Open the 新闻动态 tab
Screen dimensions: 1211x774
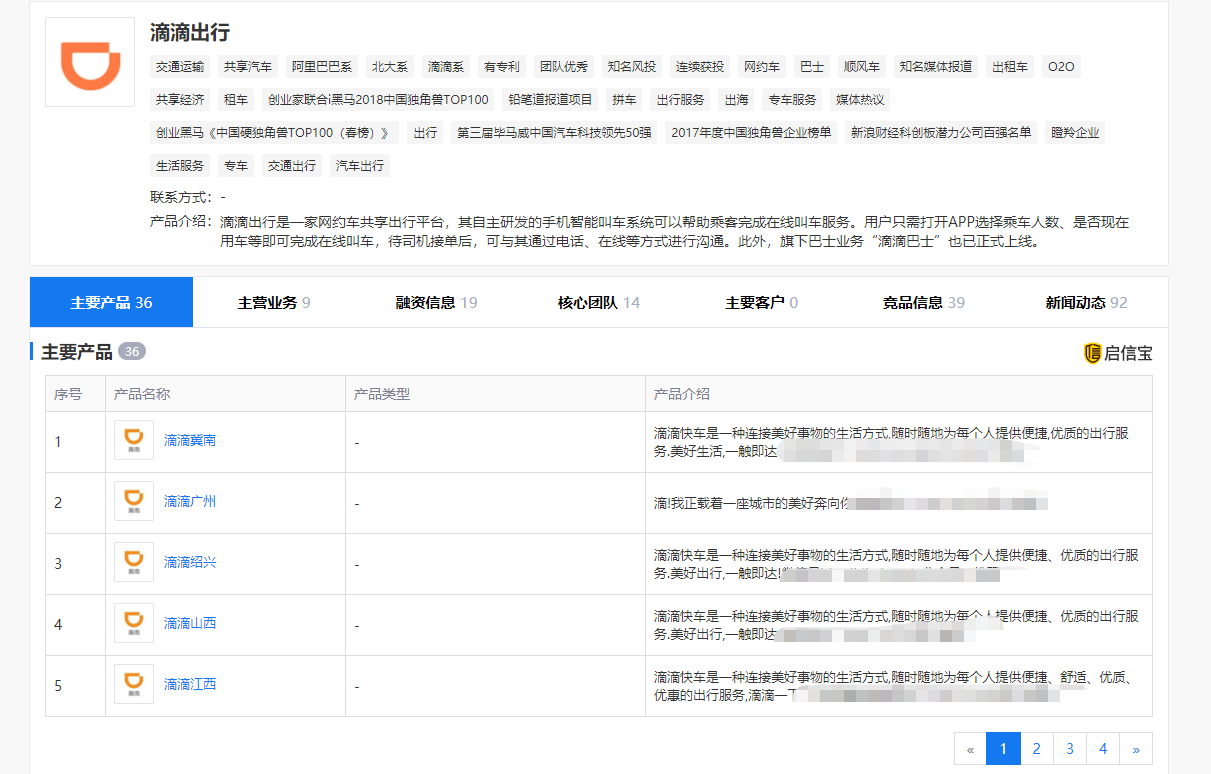(1086, 302)
